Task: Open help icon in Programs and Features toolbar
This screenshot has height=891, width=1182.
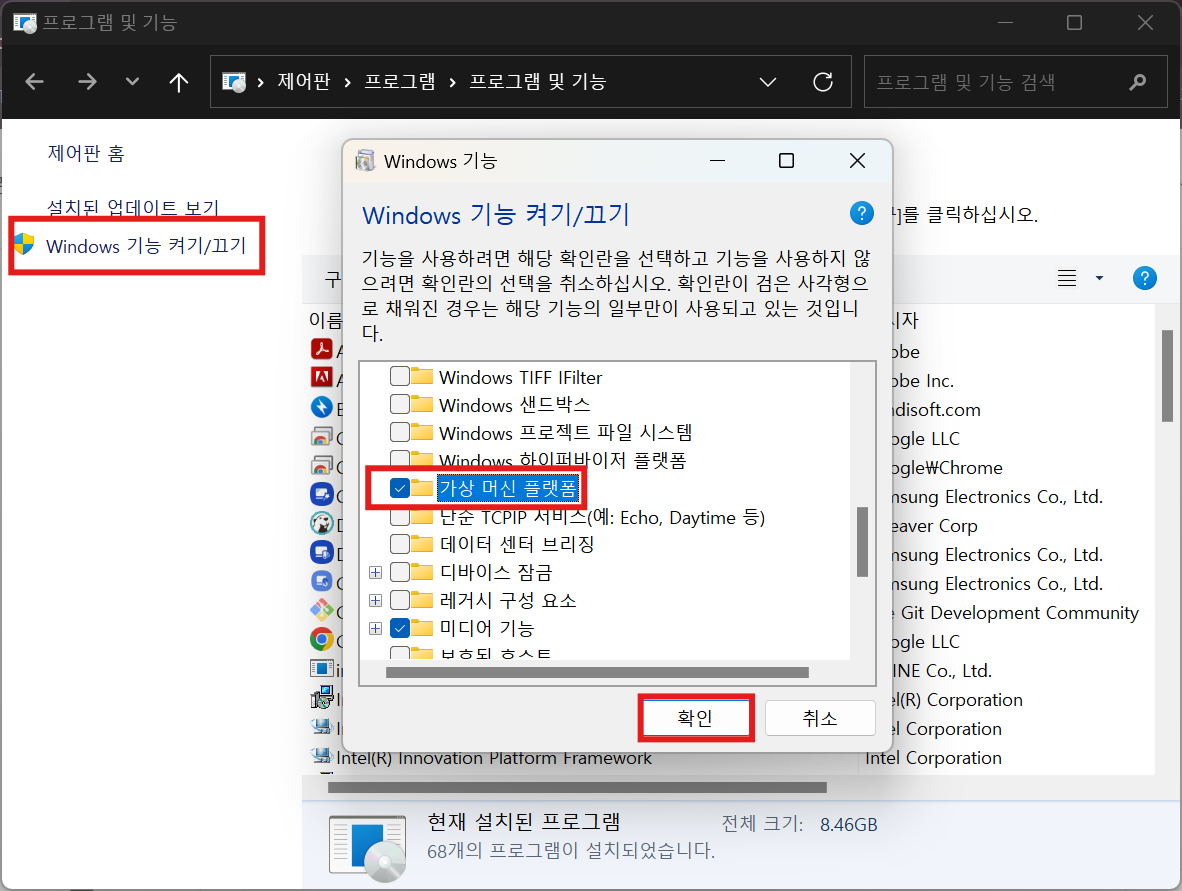Action: pyautogui.click(x=1144, y=278)
